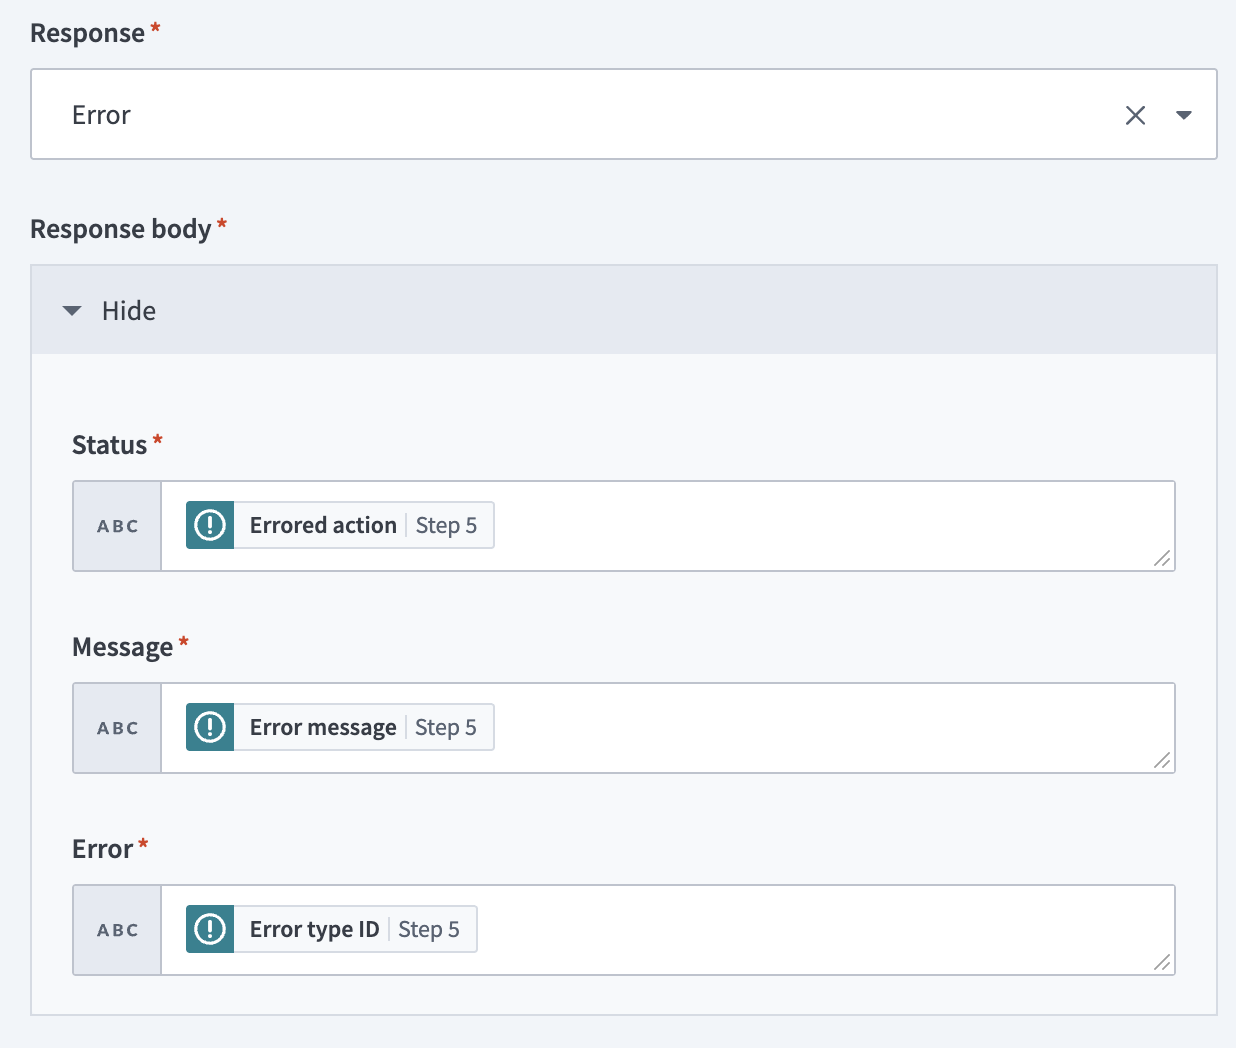Click the Error type ID datapill icon

pyautogui.click(x=210, y=929)
